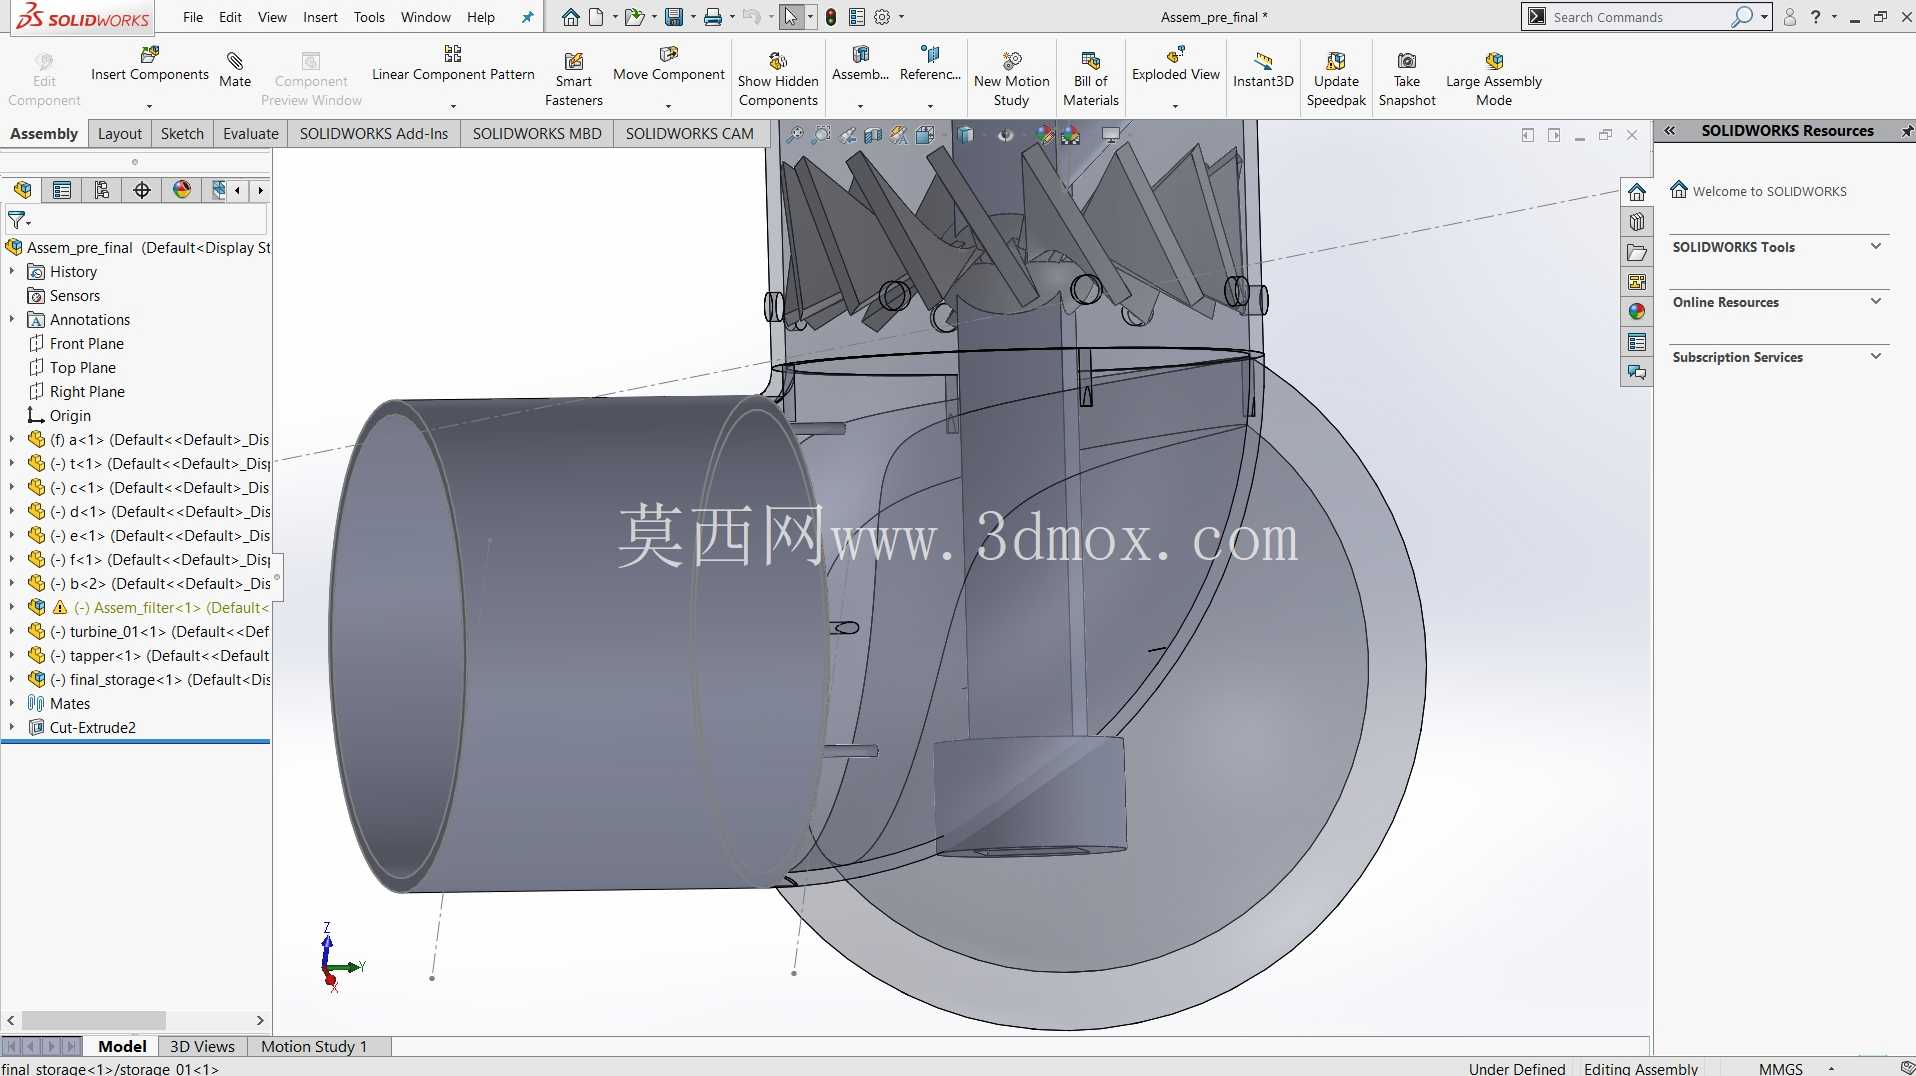
Task: Expand the Mates folder node
Action: click(x=12, y=703)
